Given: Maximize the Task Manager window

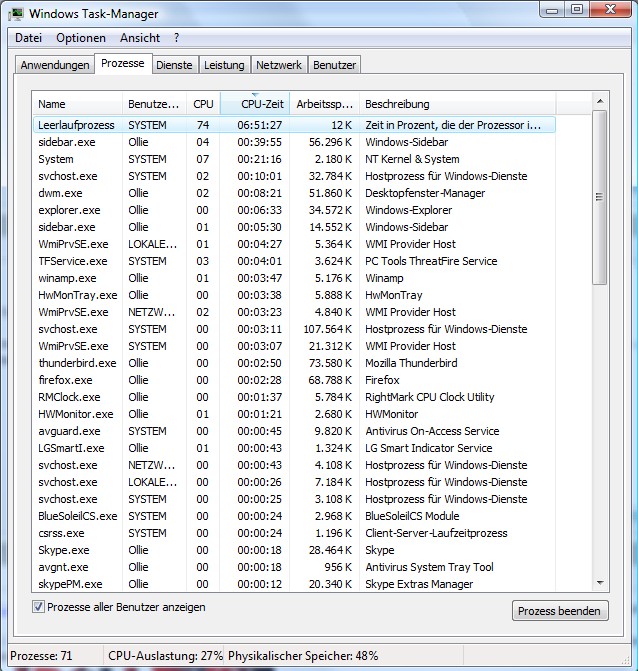Looking at the screenshot, I should point(577,10).
